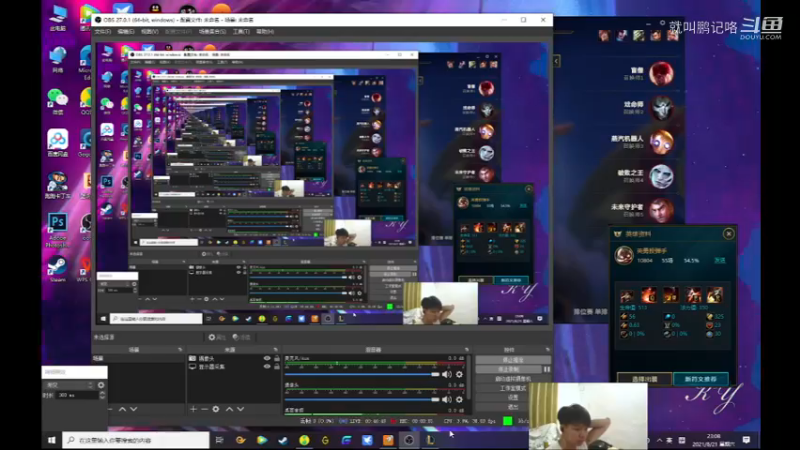Select the camera source row

[234, 359]
